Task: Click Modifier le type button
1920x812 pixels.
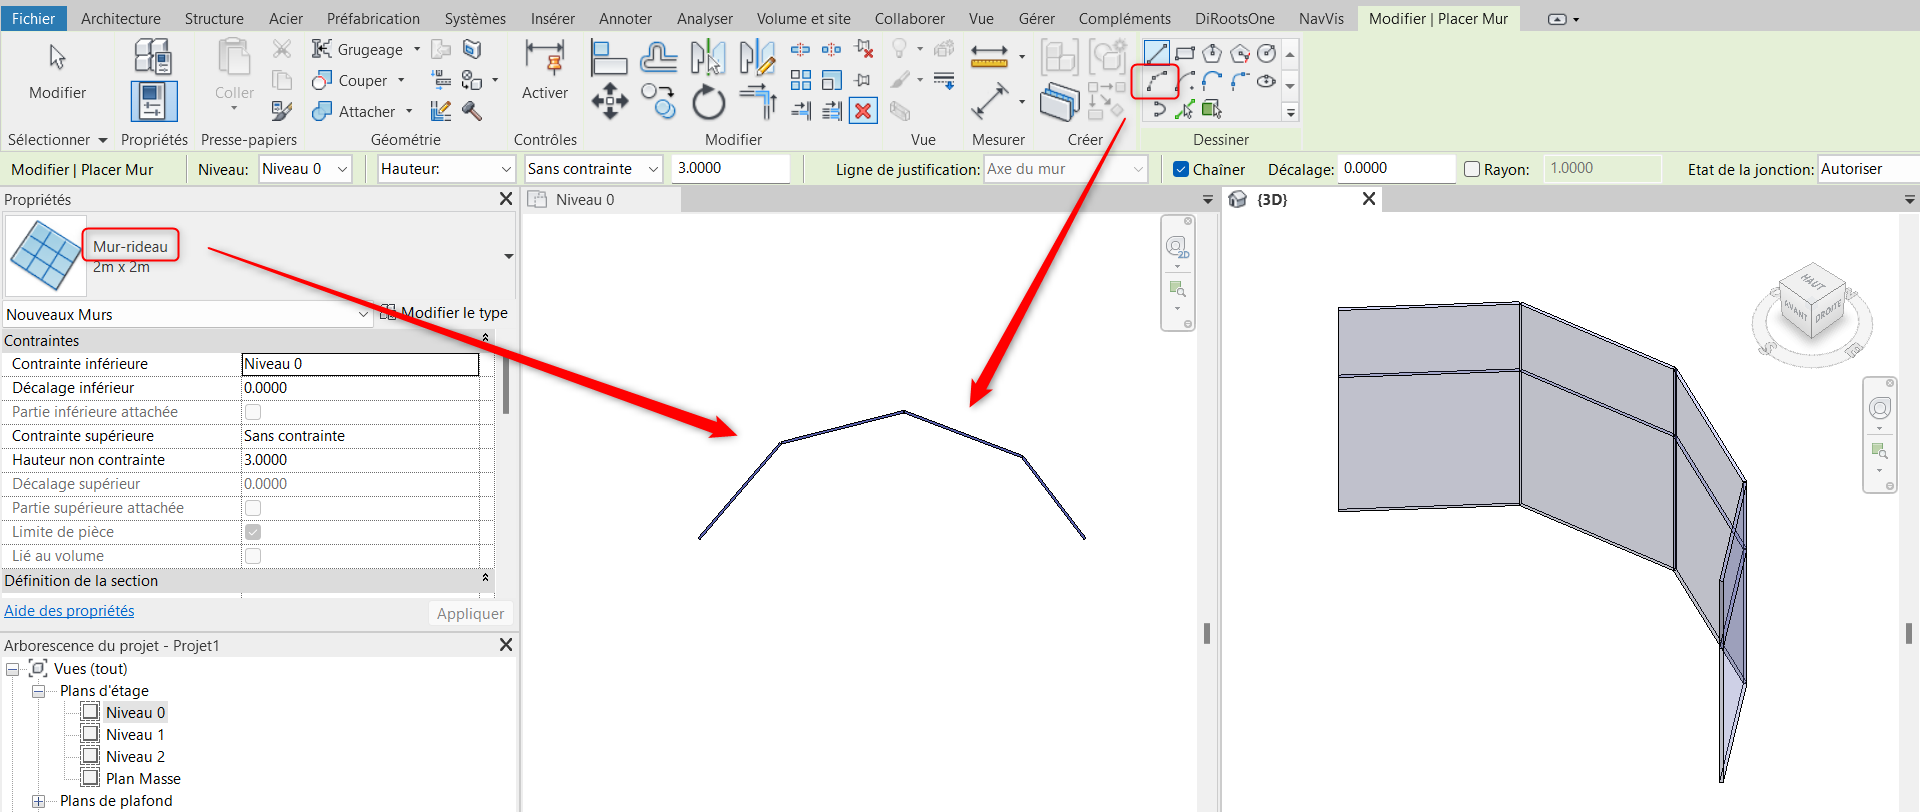Action: click(444, 313)
